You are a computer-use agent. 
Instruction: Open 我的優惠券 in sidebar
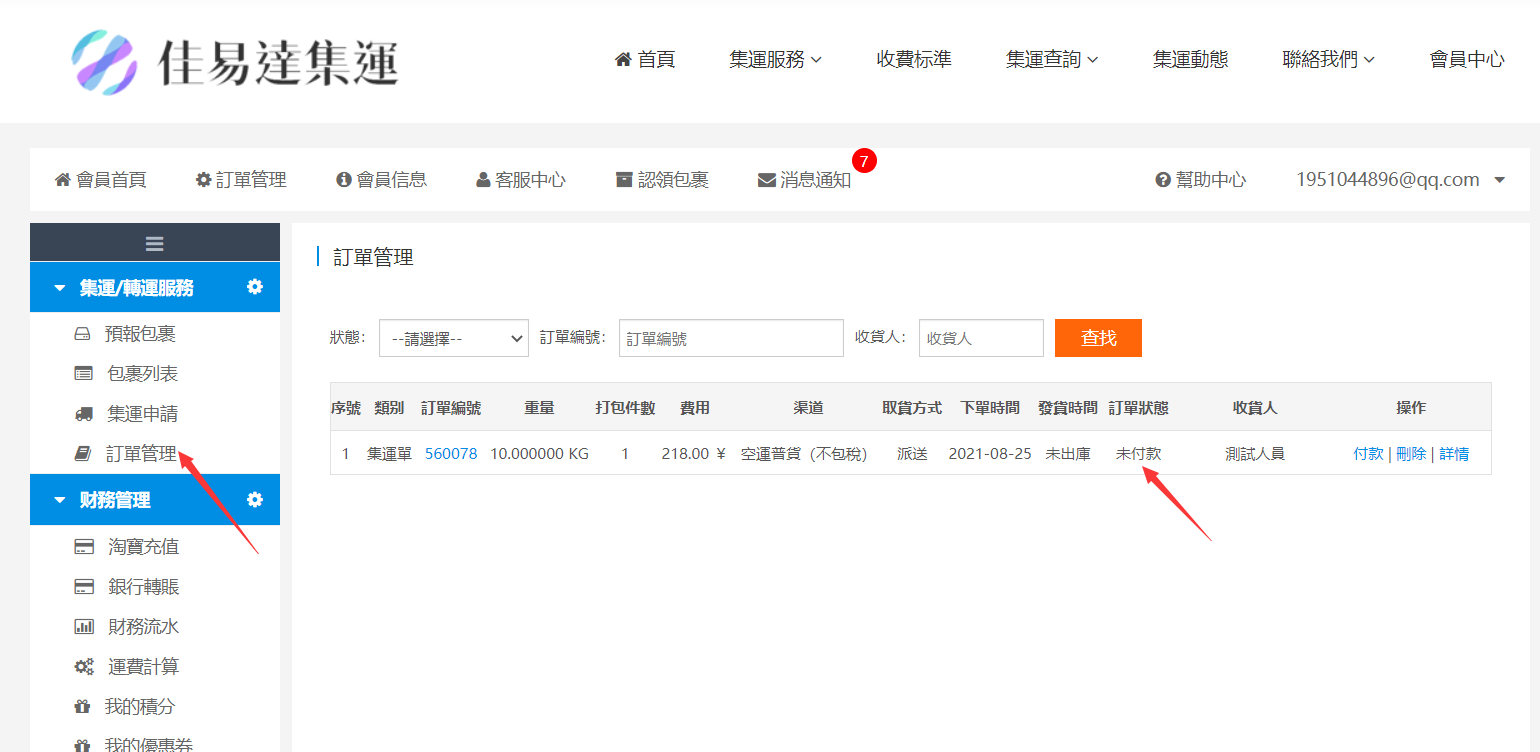point(149,744)
